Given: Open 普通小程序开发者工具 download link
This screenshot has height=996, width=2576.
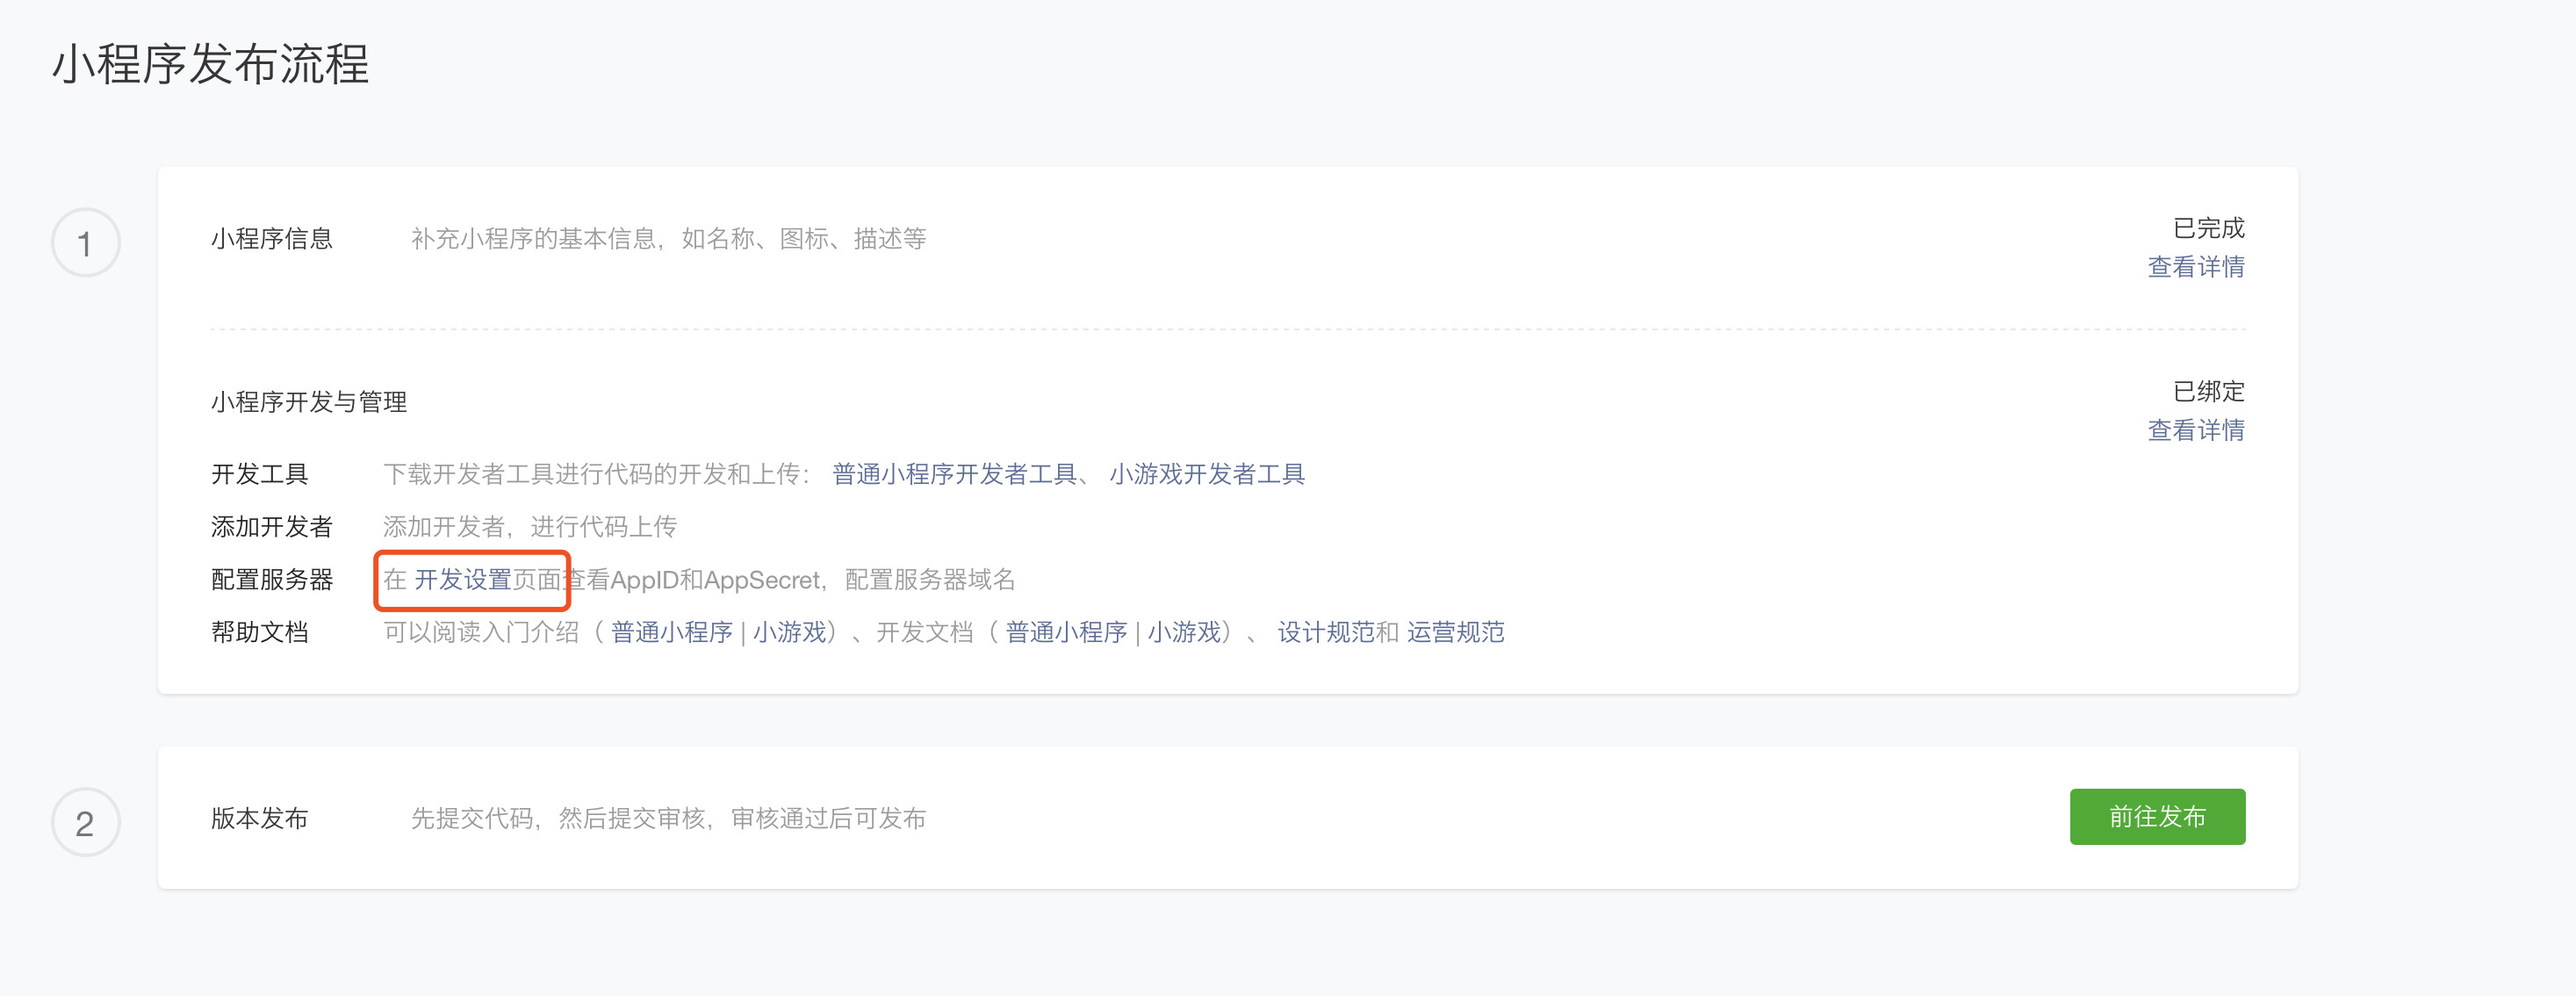Looking at the screenshot, I should point(953,474).
